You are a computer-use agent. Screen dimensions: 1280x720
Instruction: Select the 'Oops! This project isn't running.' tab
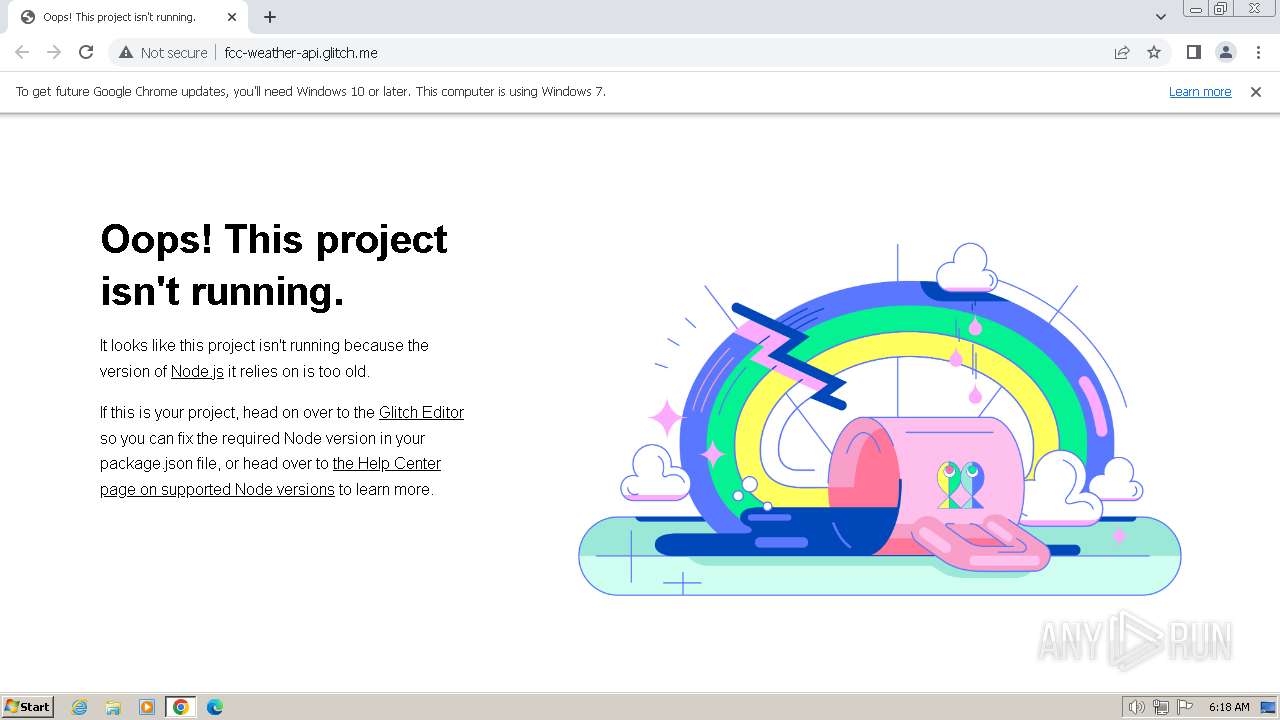click(x=127, y=17)
